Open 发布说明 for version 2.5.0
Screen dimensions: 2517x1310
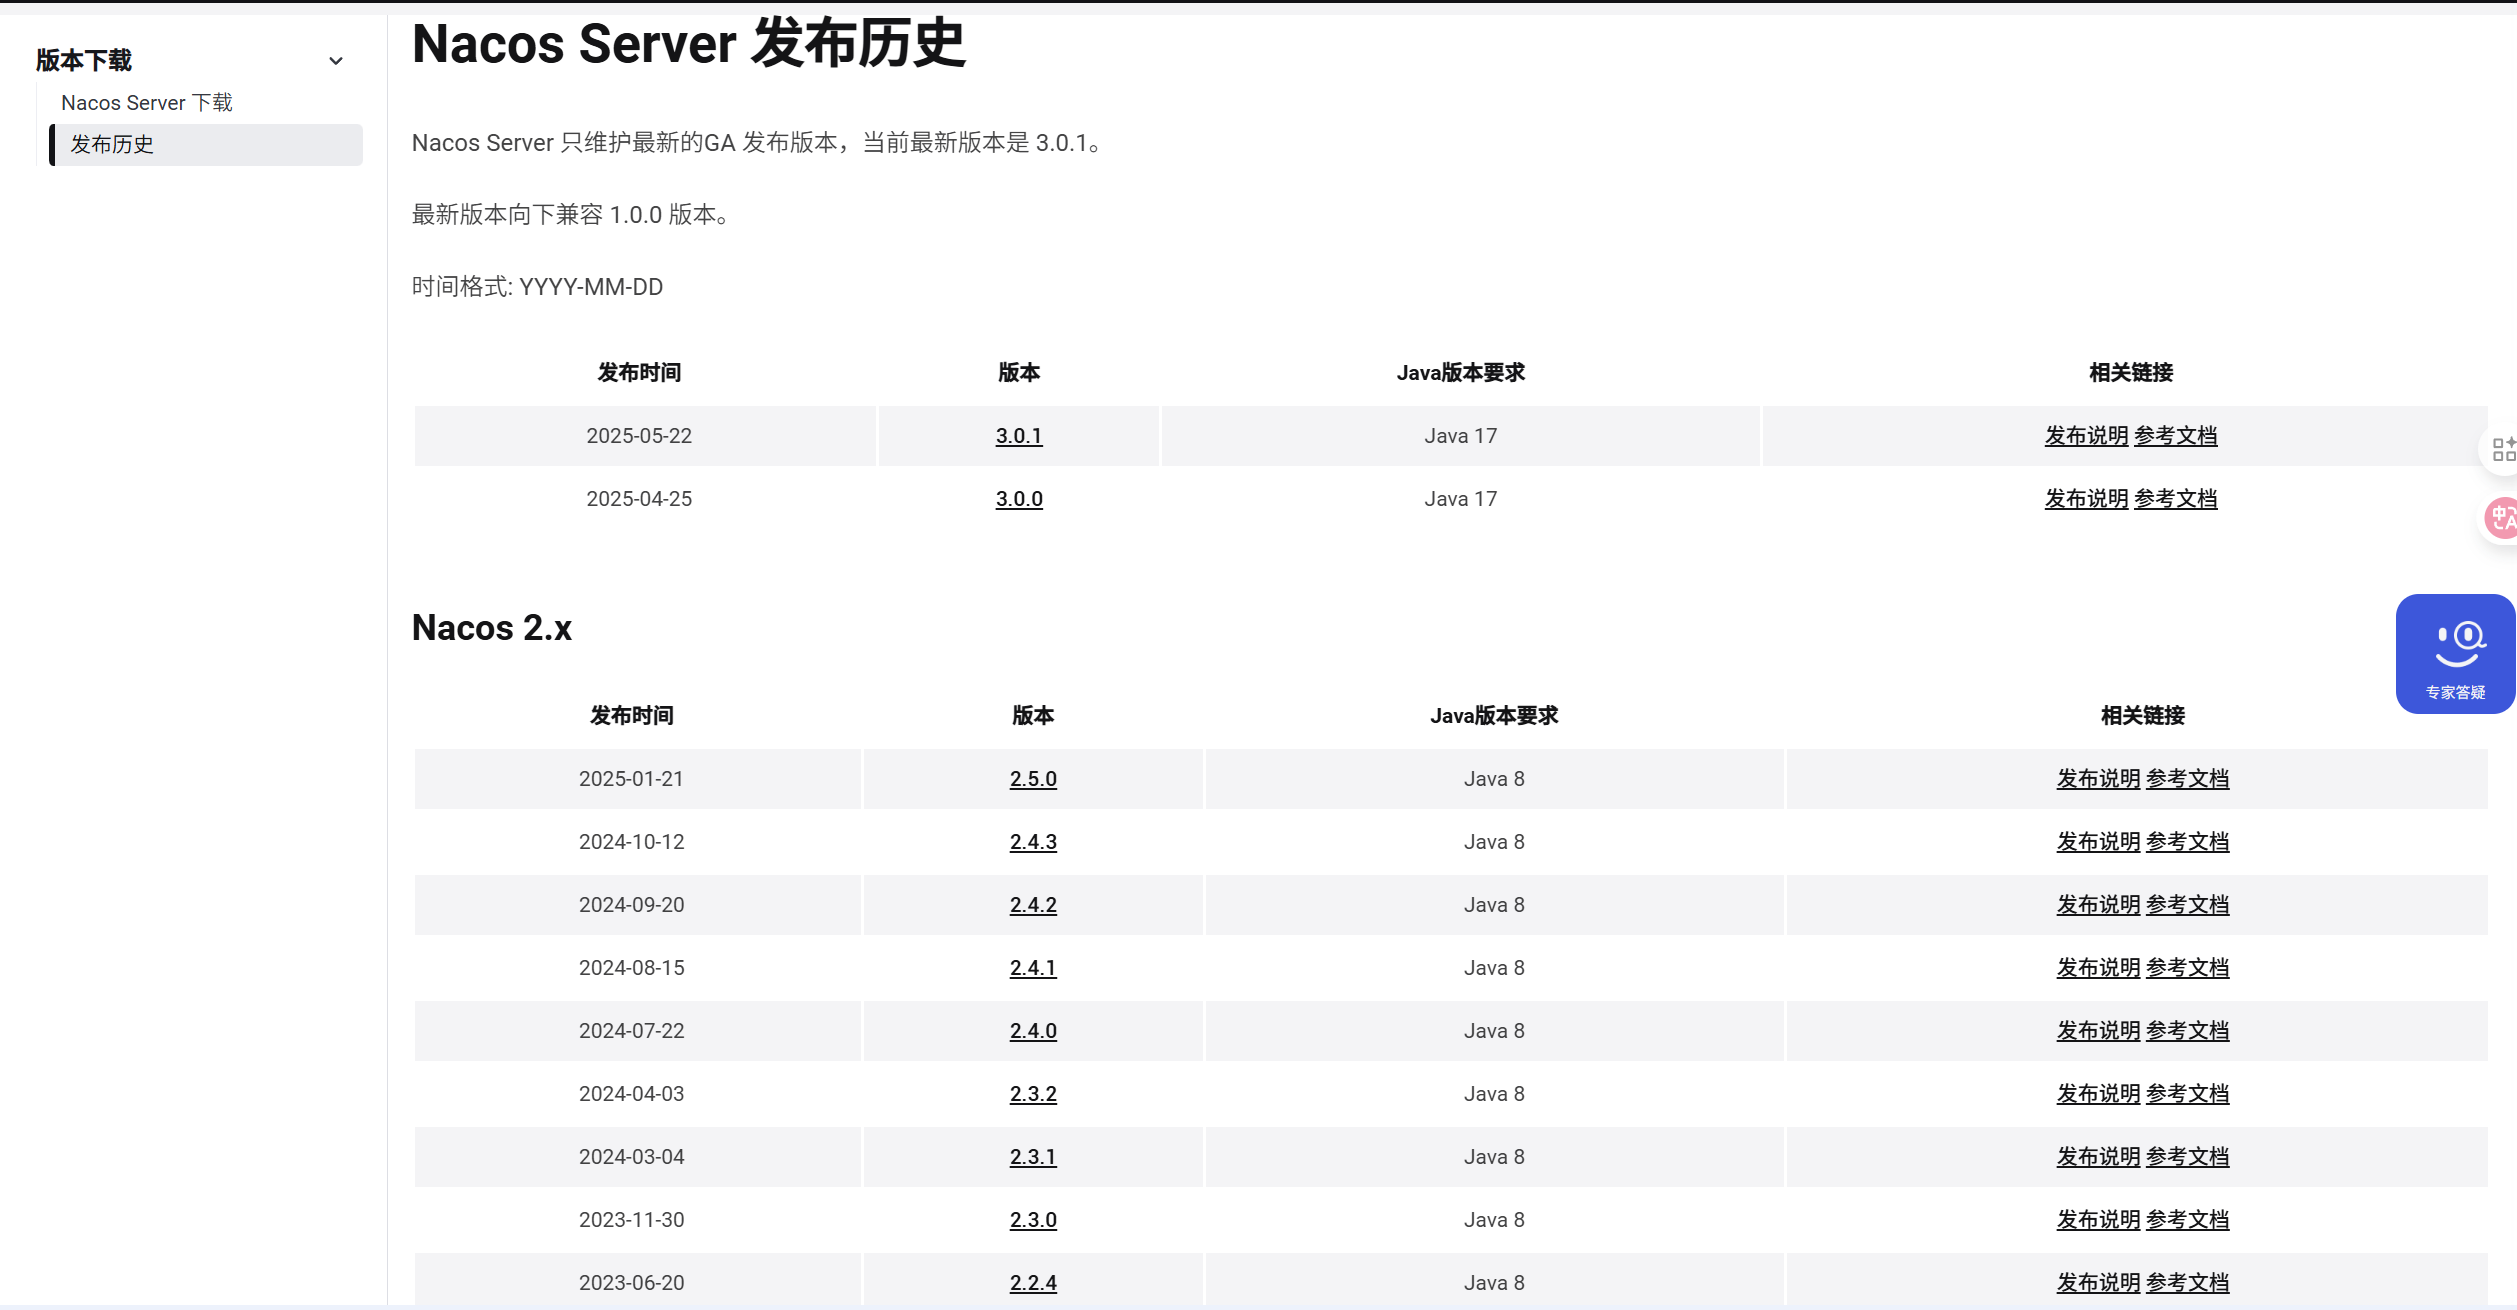2098,779
